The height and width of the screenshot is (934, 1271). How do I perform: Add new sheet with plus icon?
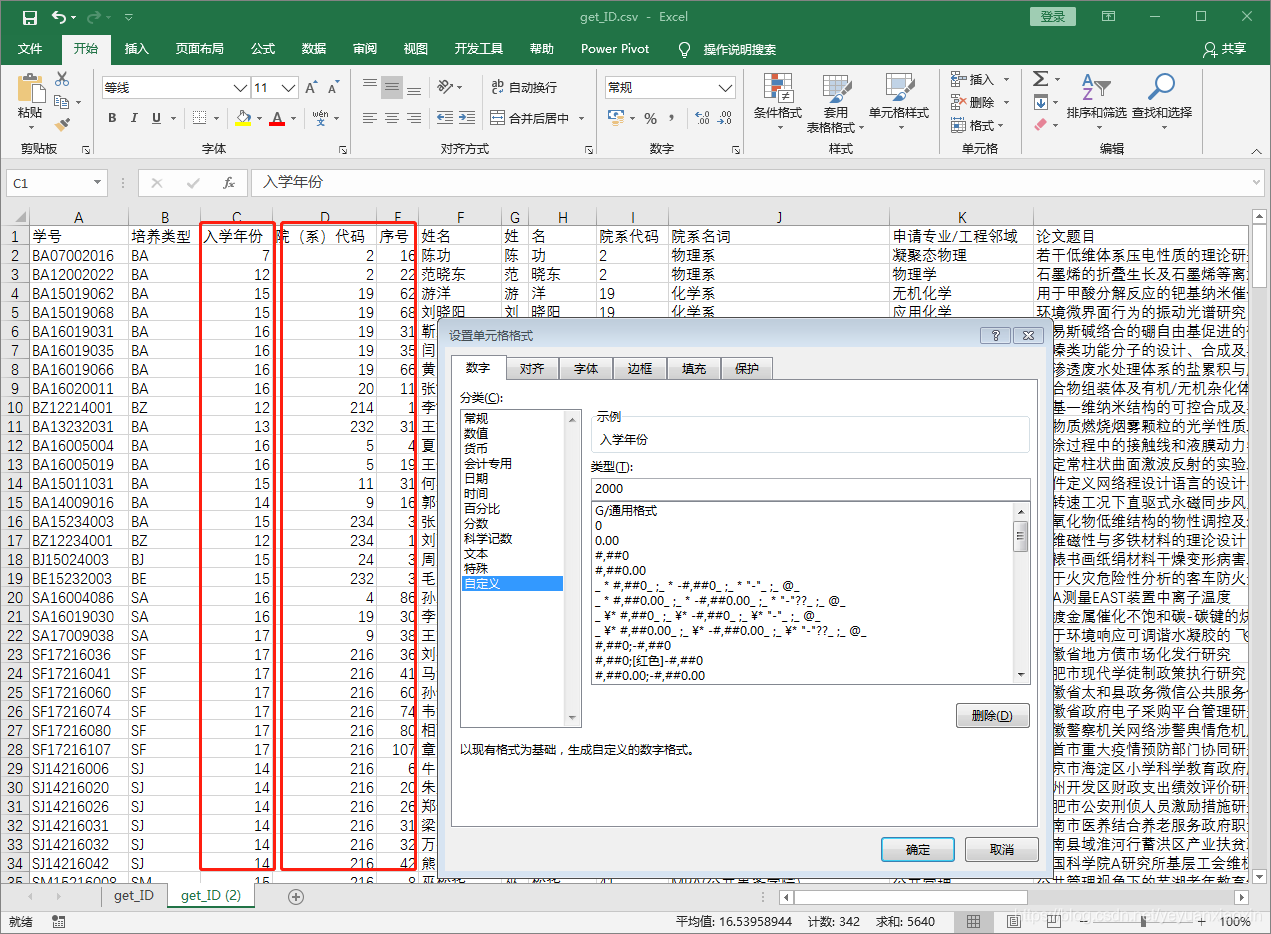(295, 896)
